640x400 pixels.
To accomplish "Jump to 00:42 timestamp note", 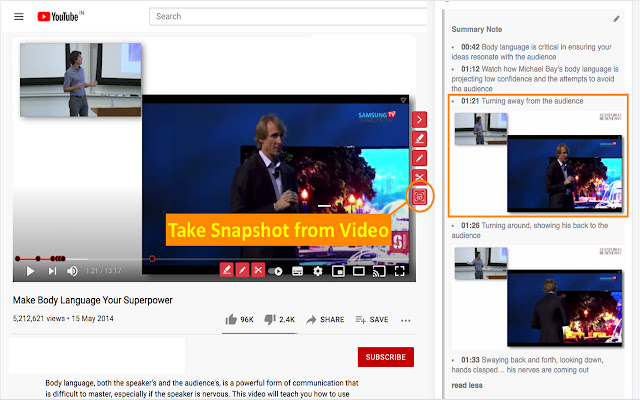I will pyautogui.click(x=470, y=47).
